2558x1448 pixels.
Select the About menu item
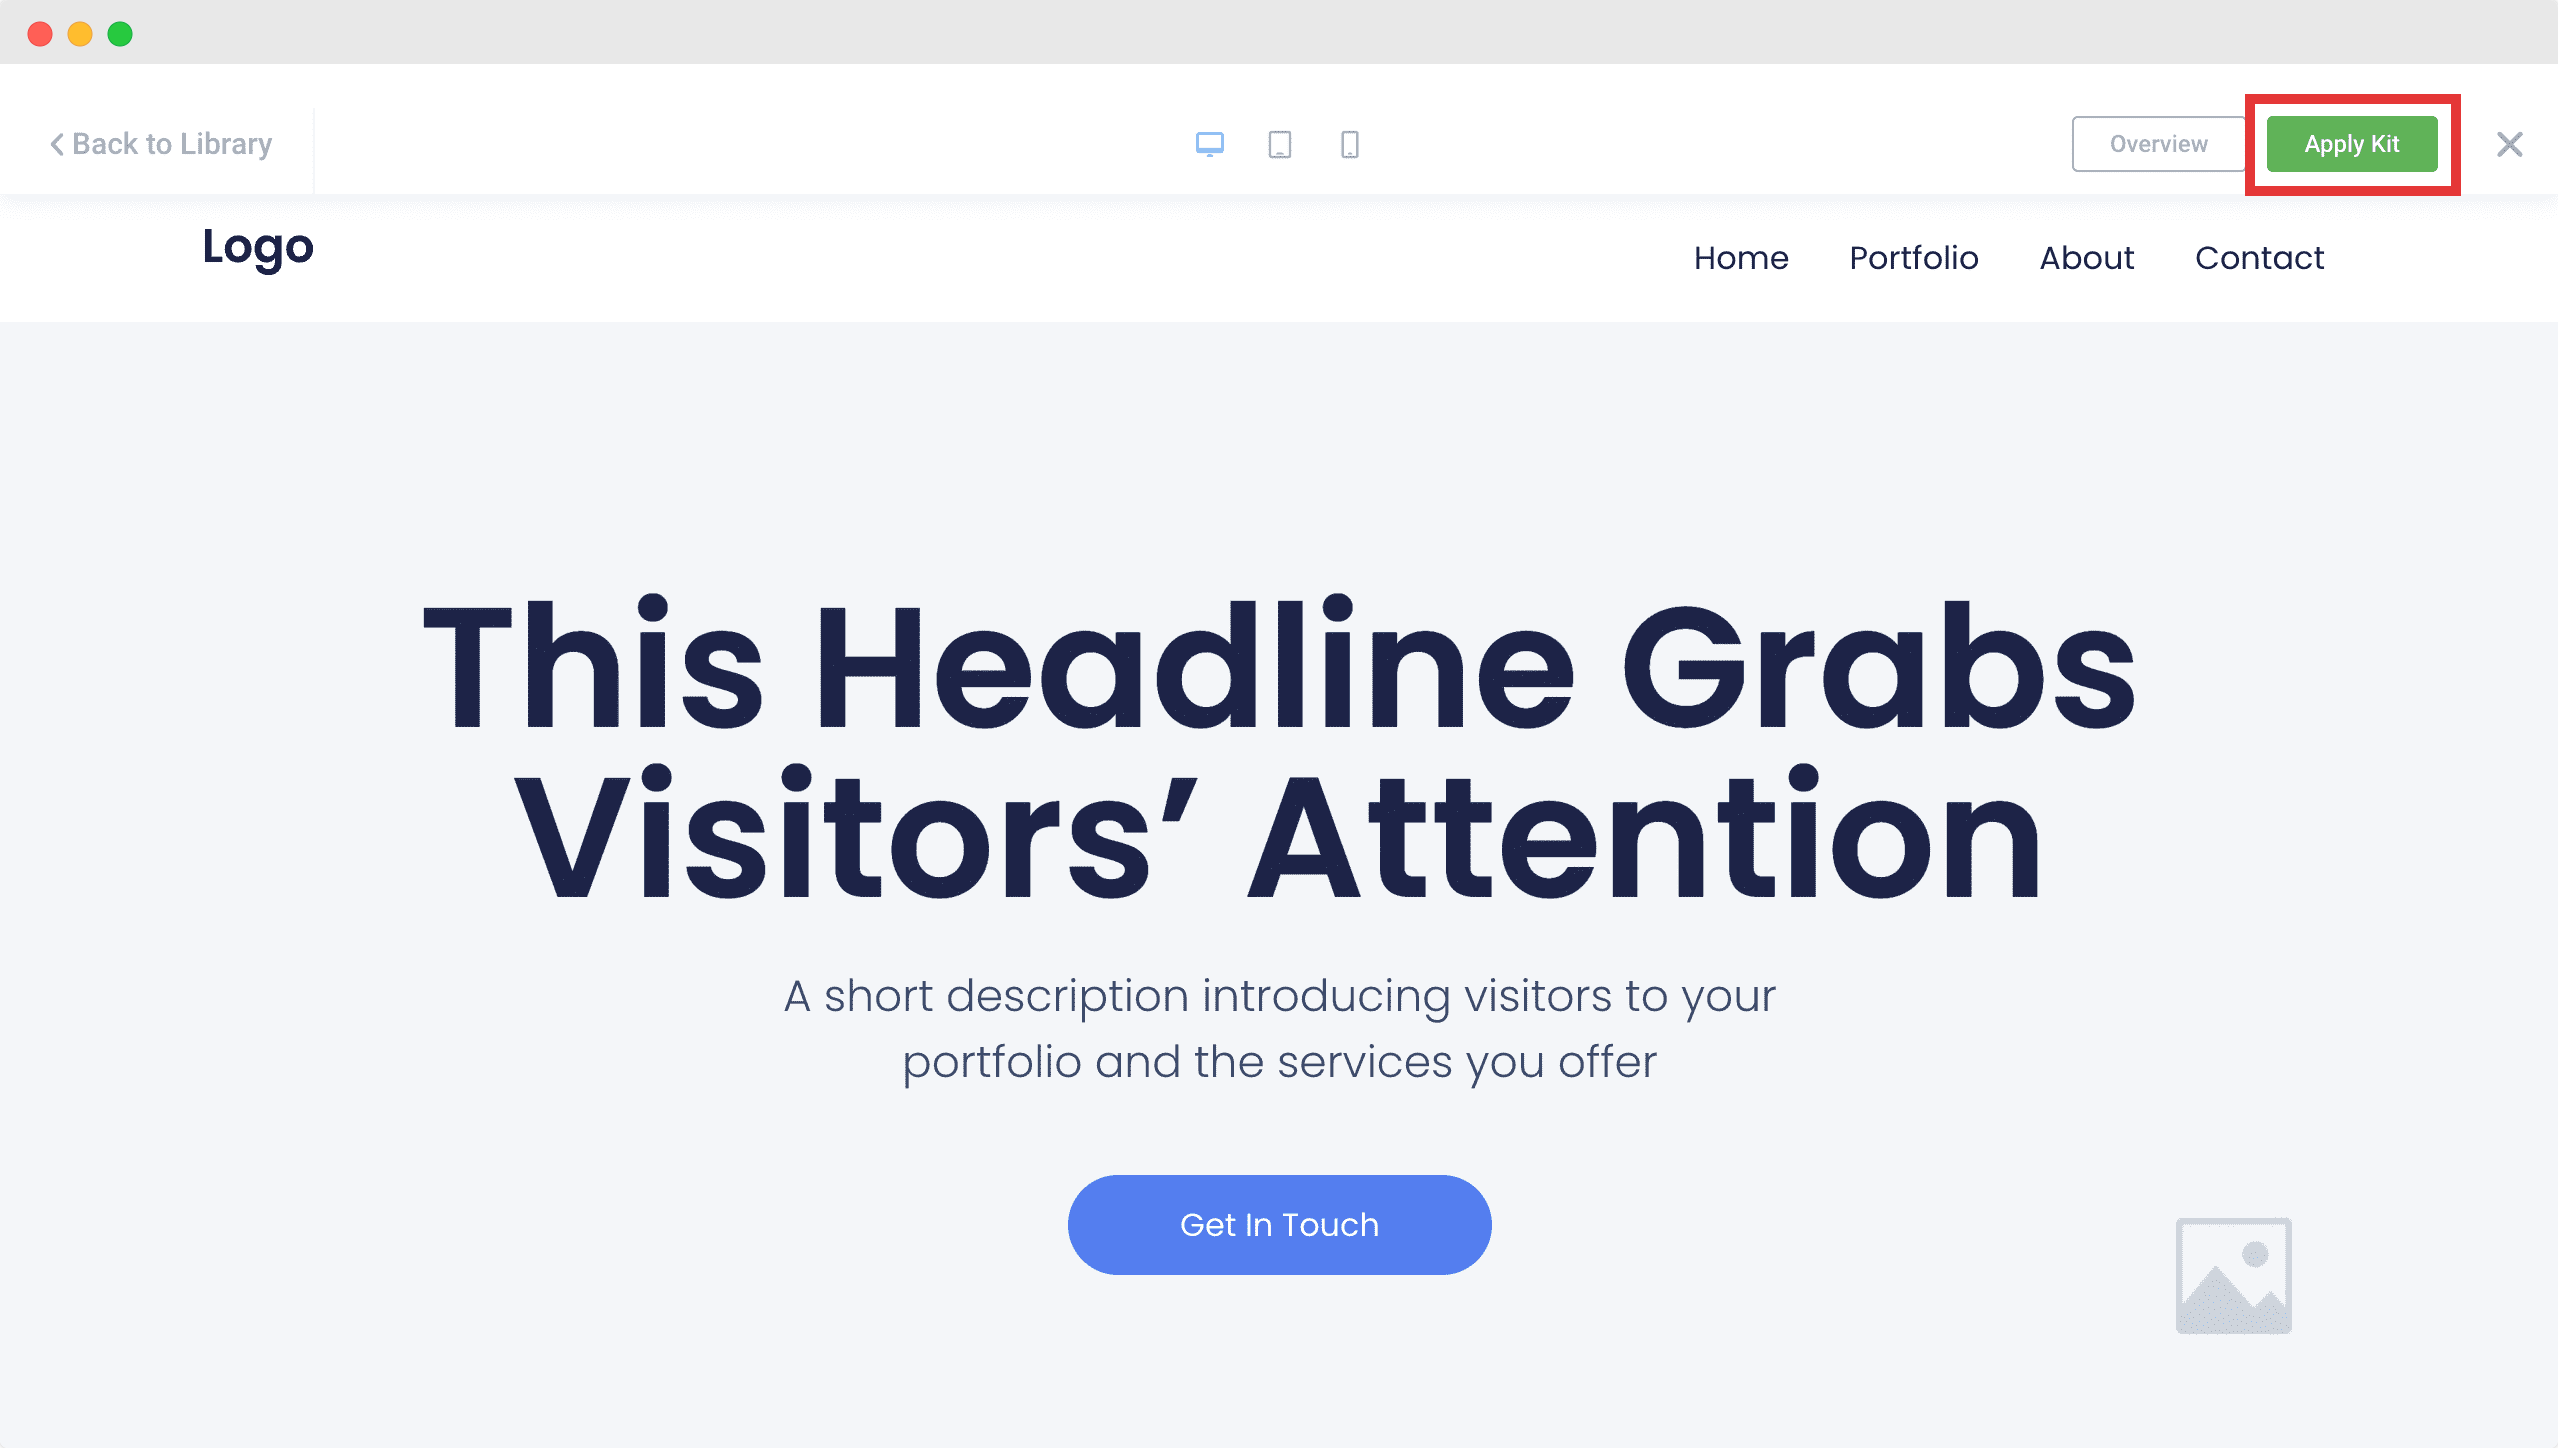pos(2087,257)
